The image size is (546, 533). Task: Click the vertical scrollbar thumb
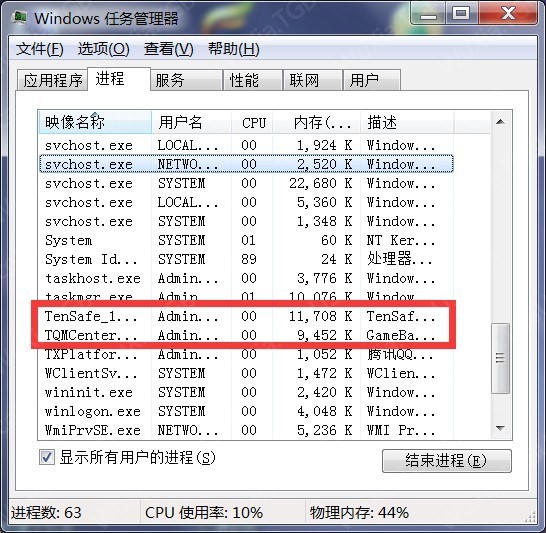[500, 358]
